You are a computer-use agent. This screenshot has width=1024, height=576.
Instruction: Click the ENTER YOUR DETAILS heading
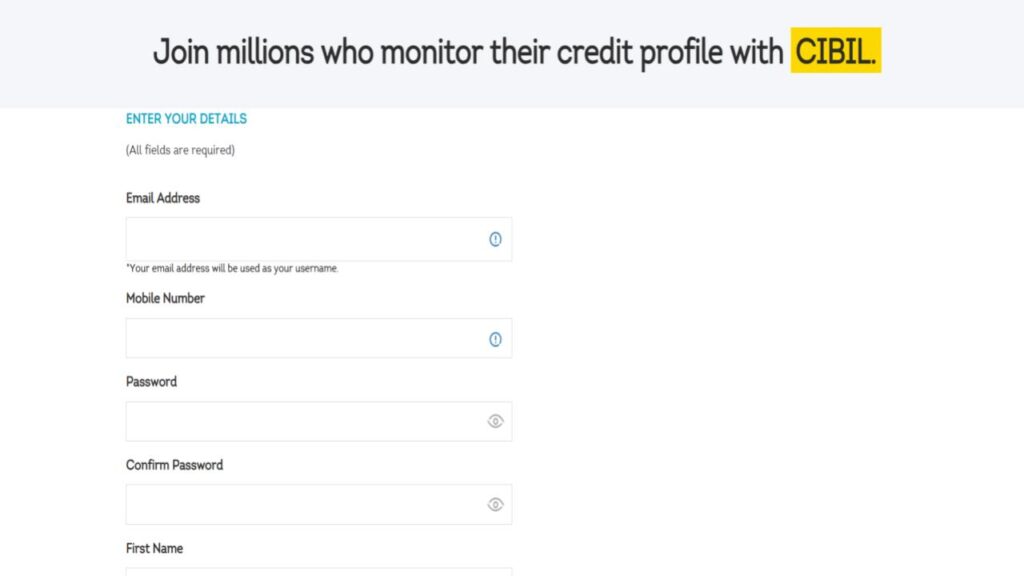coord(186,118)
